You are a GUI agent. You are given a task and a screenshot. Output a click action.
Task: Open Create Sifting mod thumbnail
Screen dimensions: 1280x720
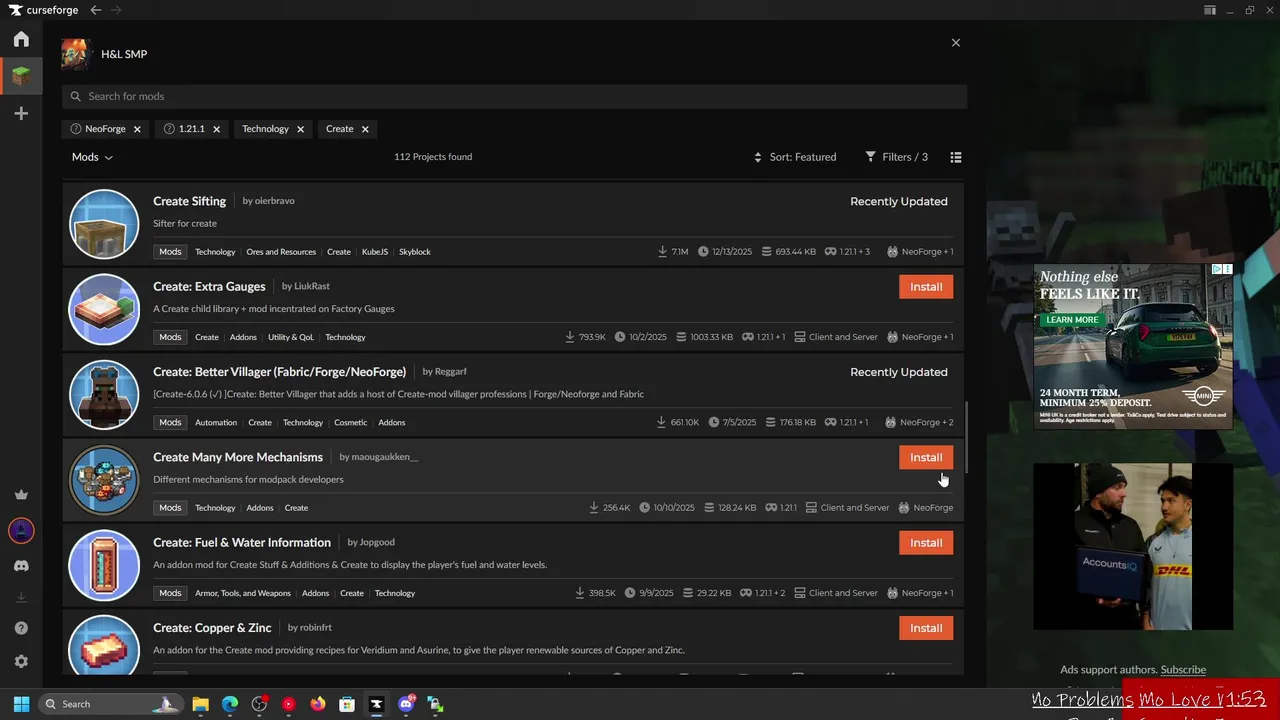[x=104, y=223]
